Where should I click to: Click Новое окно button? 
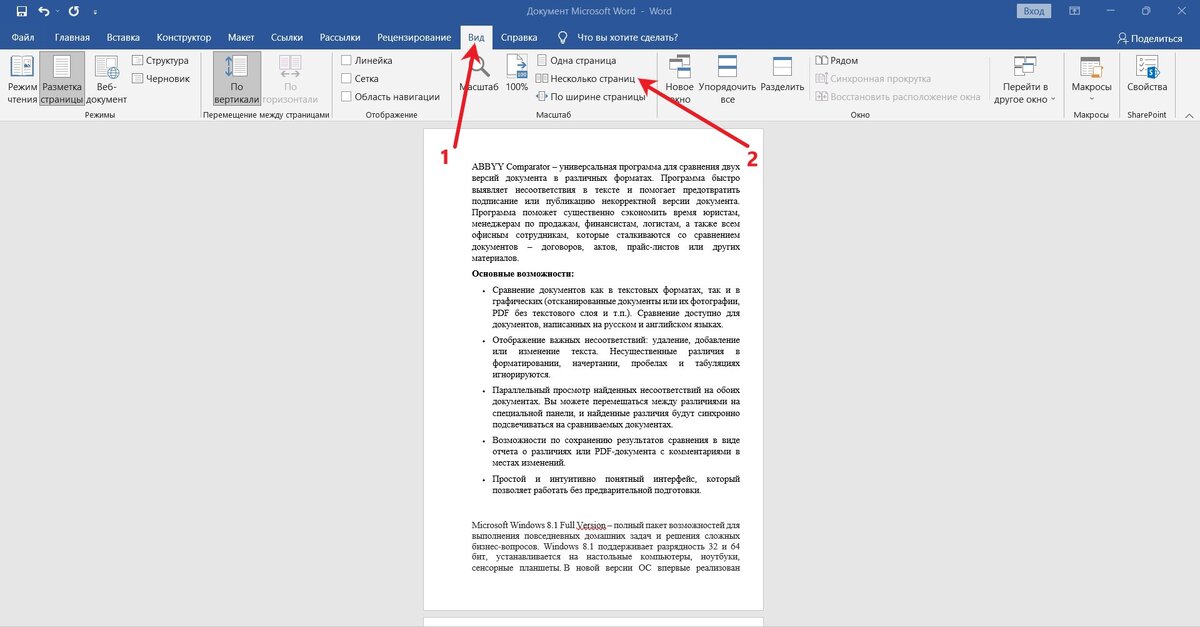(x=679, y=80)
